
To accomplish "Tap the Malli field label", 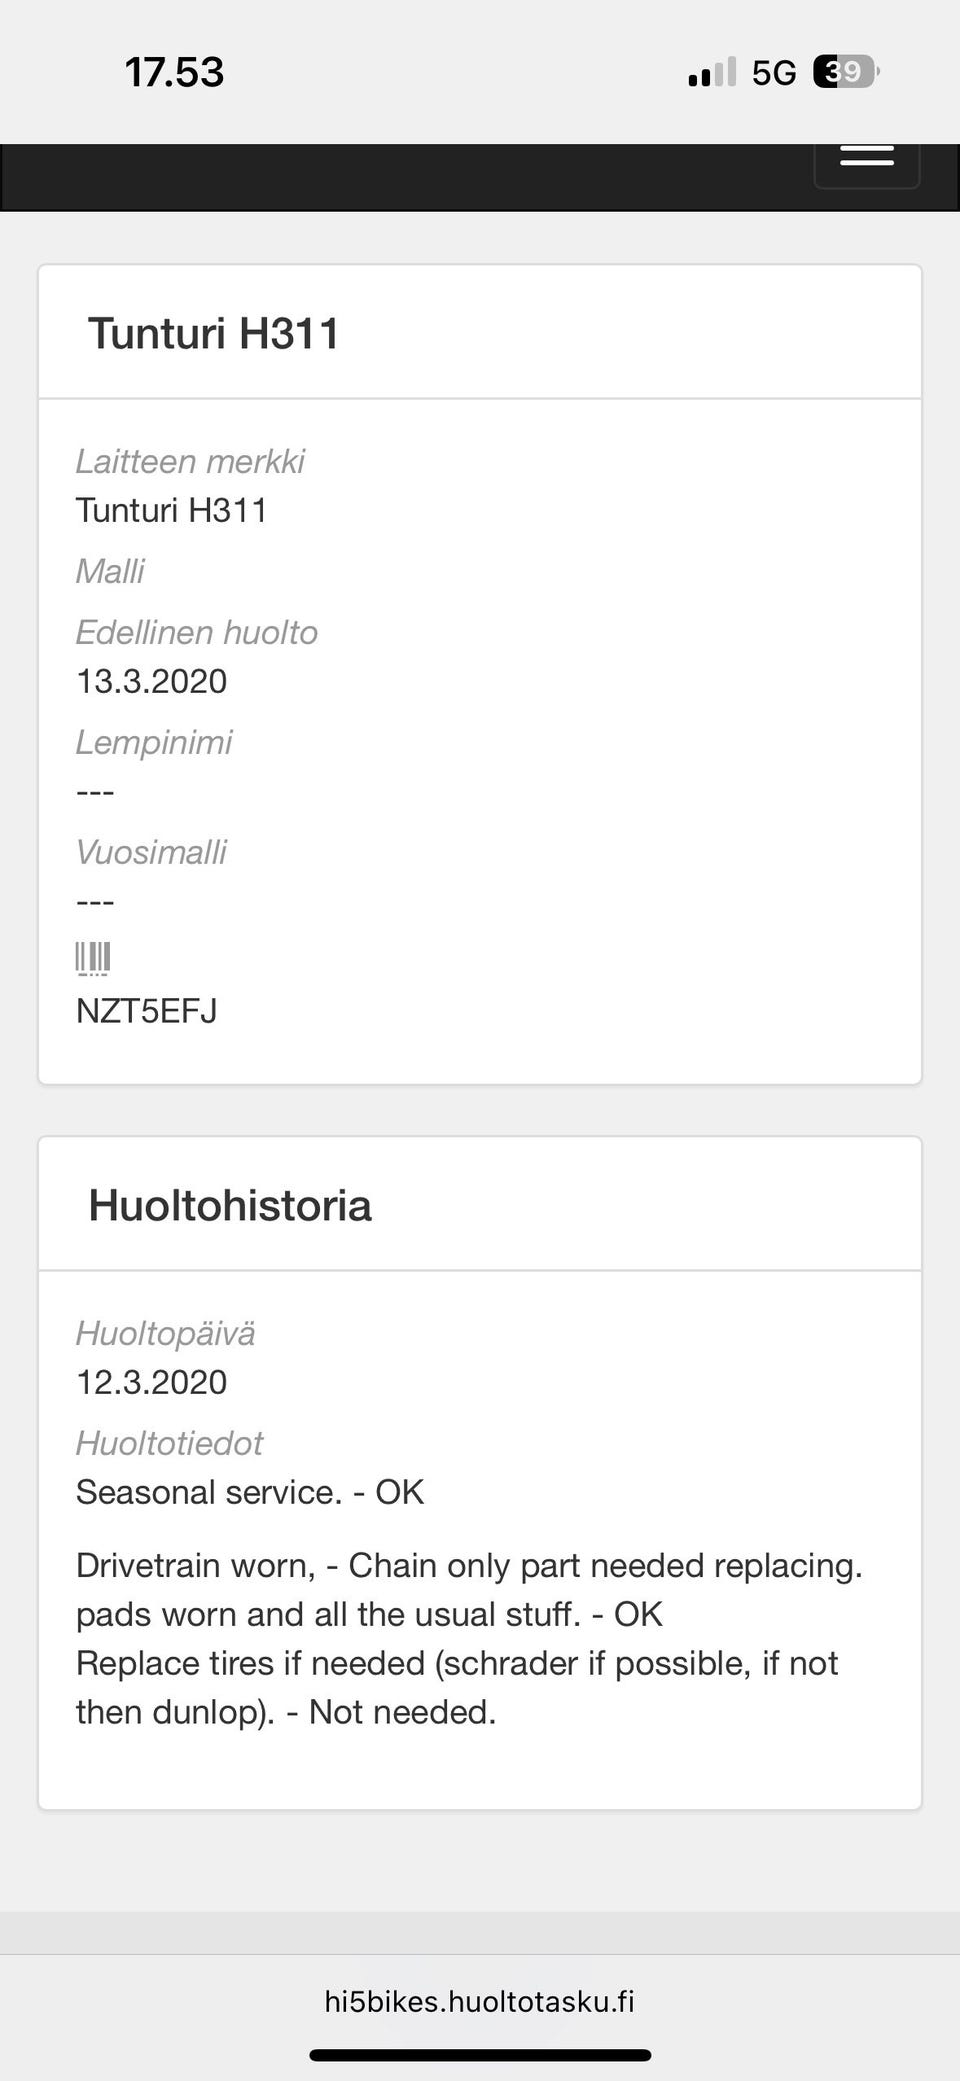I will coord(110,571).
